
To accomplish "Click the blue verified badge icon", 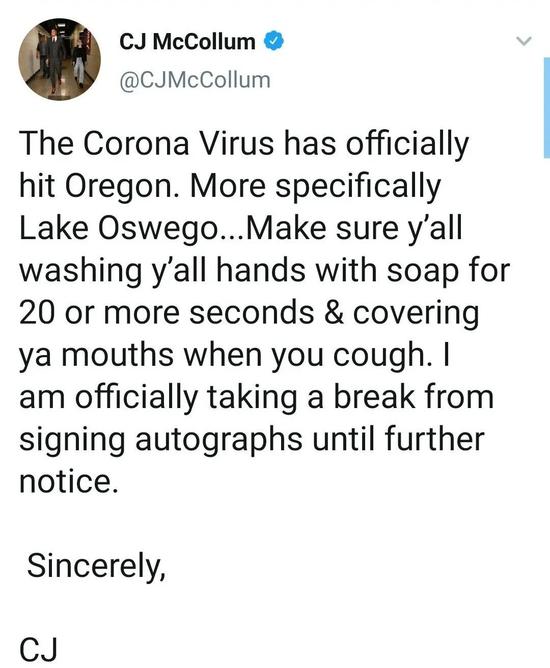I will [274, 41].
